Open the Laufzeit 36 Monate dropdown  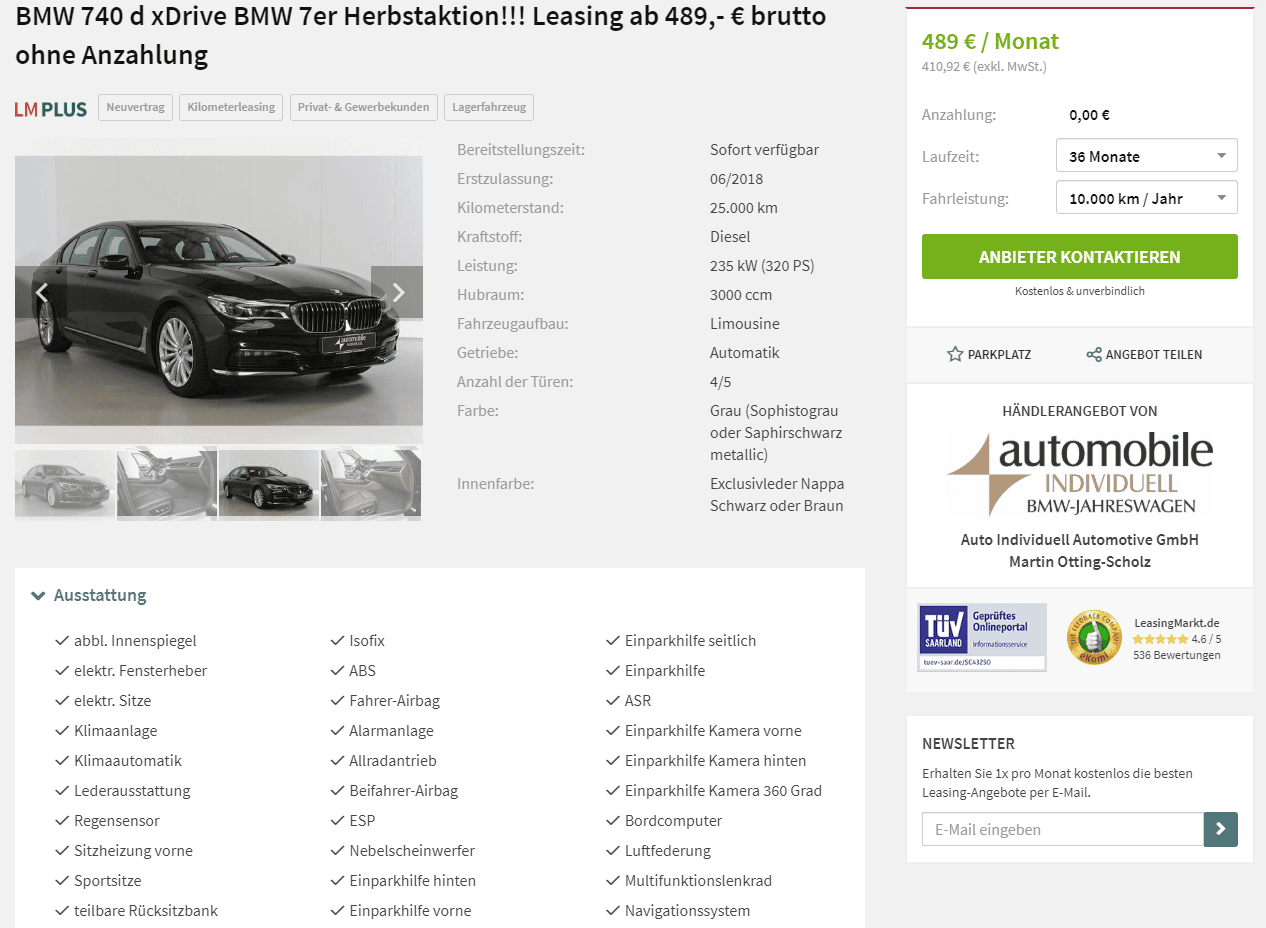tap(1147, 156)
